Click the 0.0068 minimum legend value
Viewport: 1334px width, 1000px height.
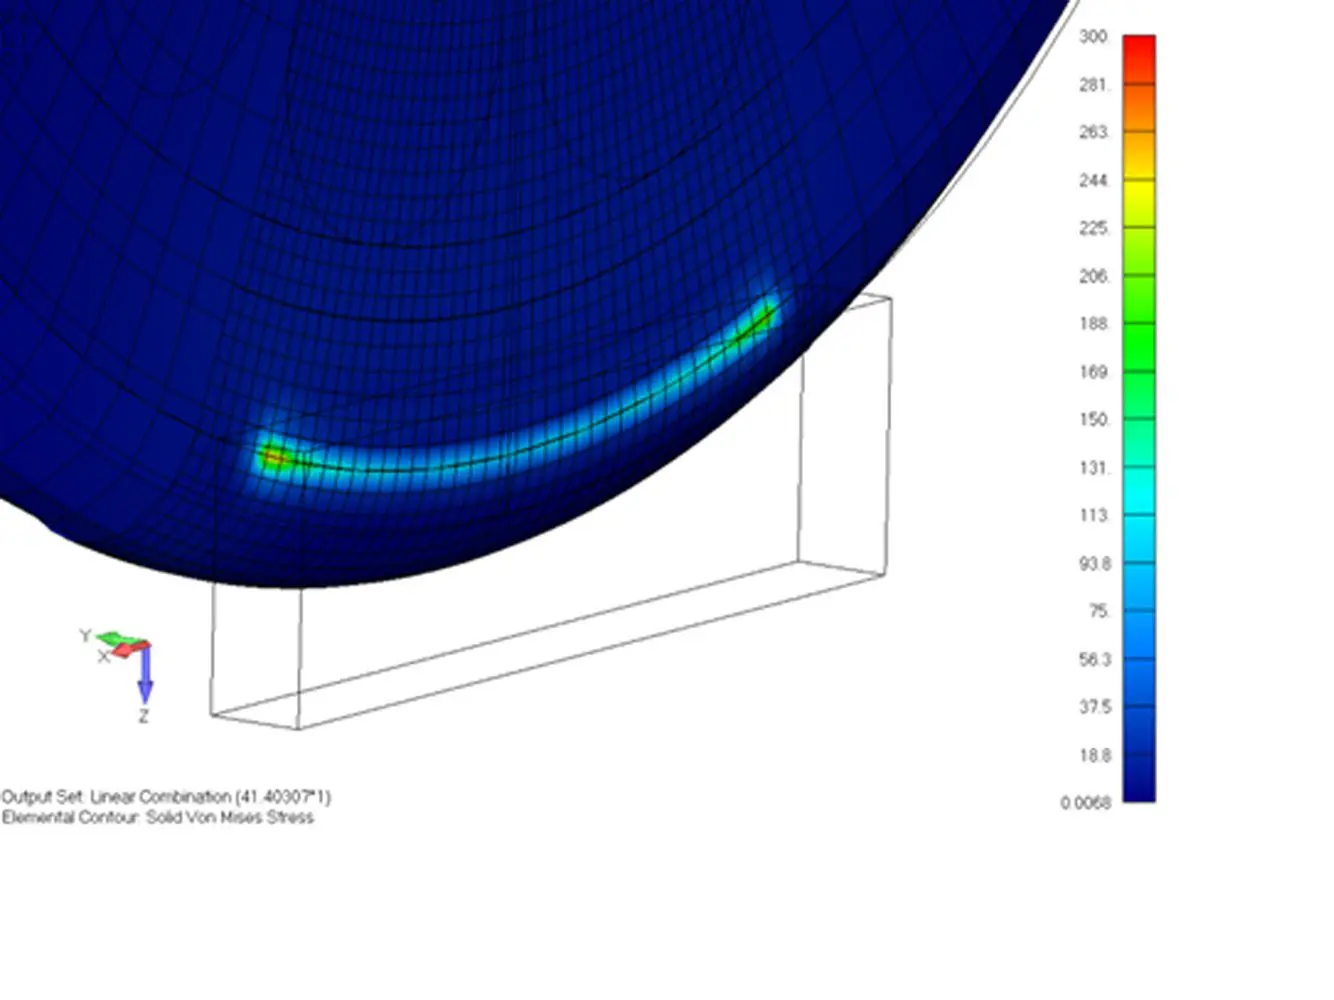point(1085,803)
